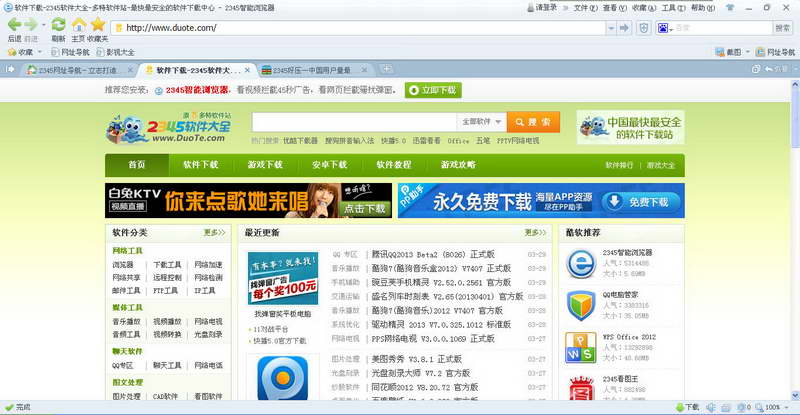This screenshot has height=415, width=800.
Task: Open the 影视大全 bookmark
Action: point(115,52)
